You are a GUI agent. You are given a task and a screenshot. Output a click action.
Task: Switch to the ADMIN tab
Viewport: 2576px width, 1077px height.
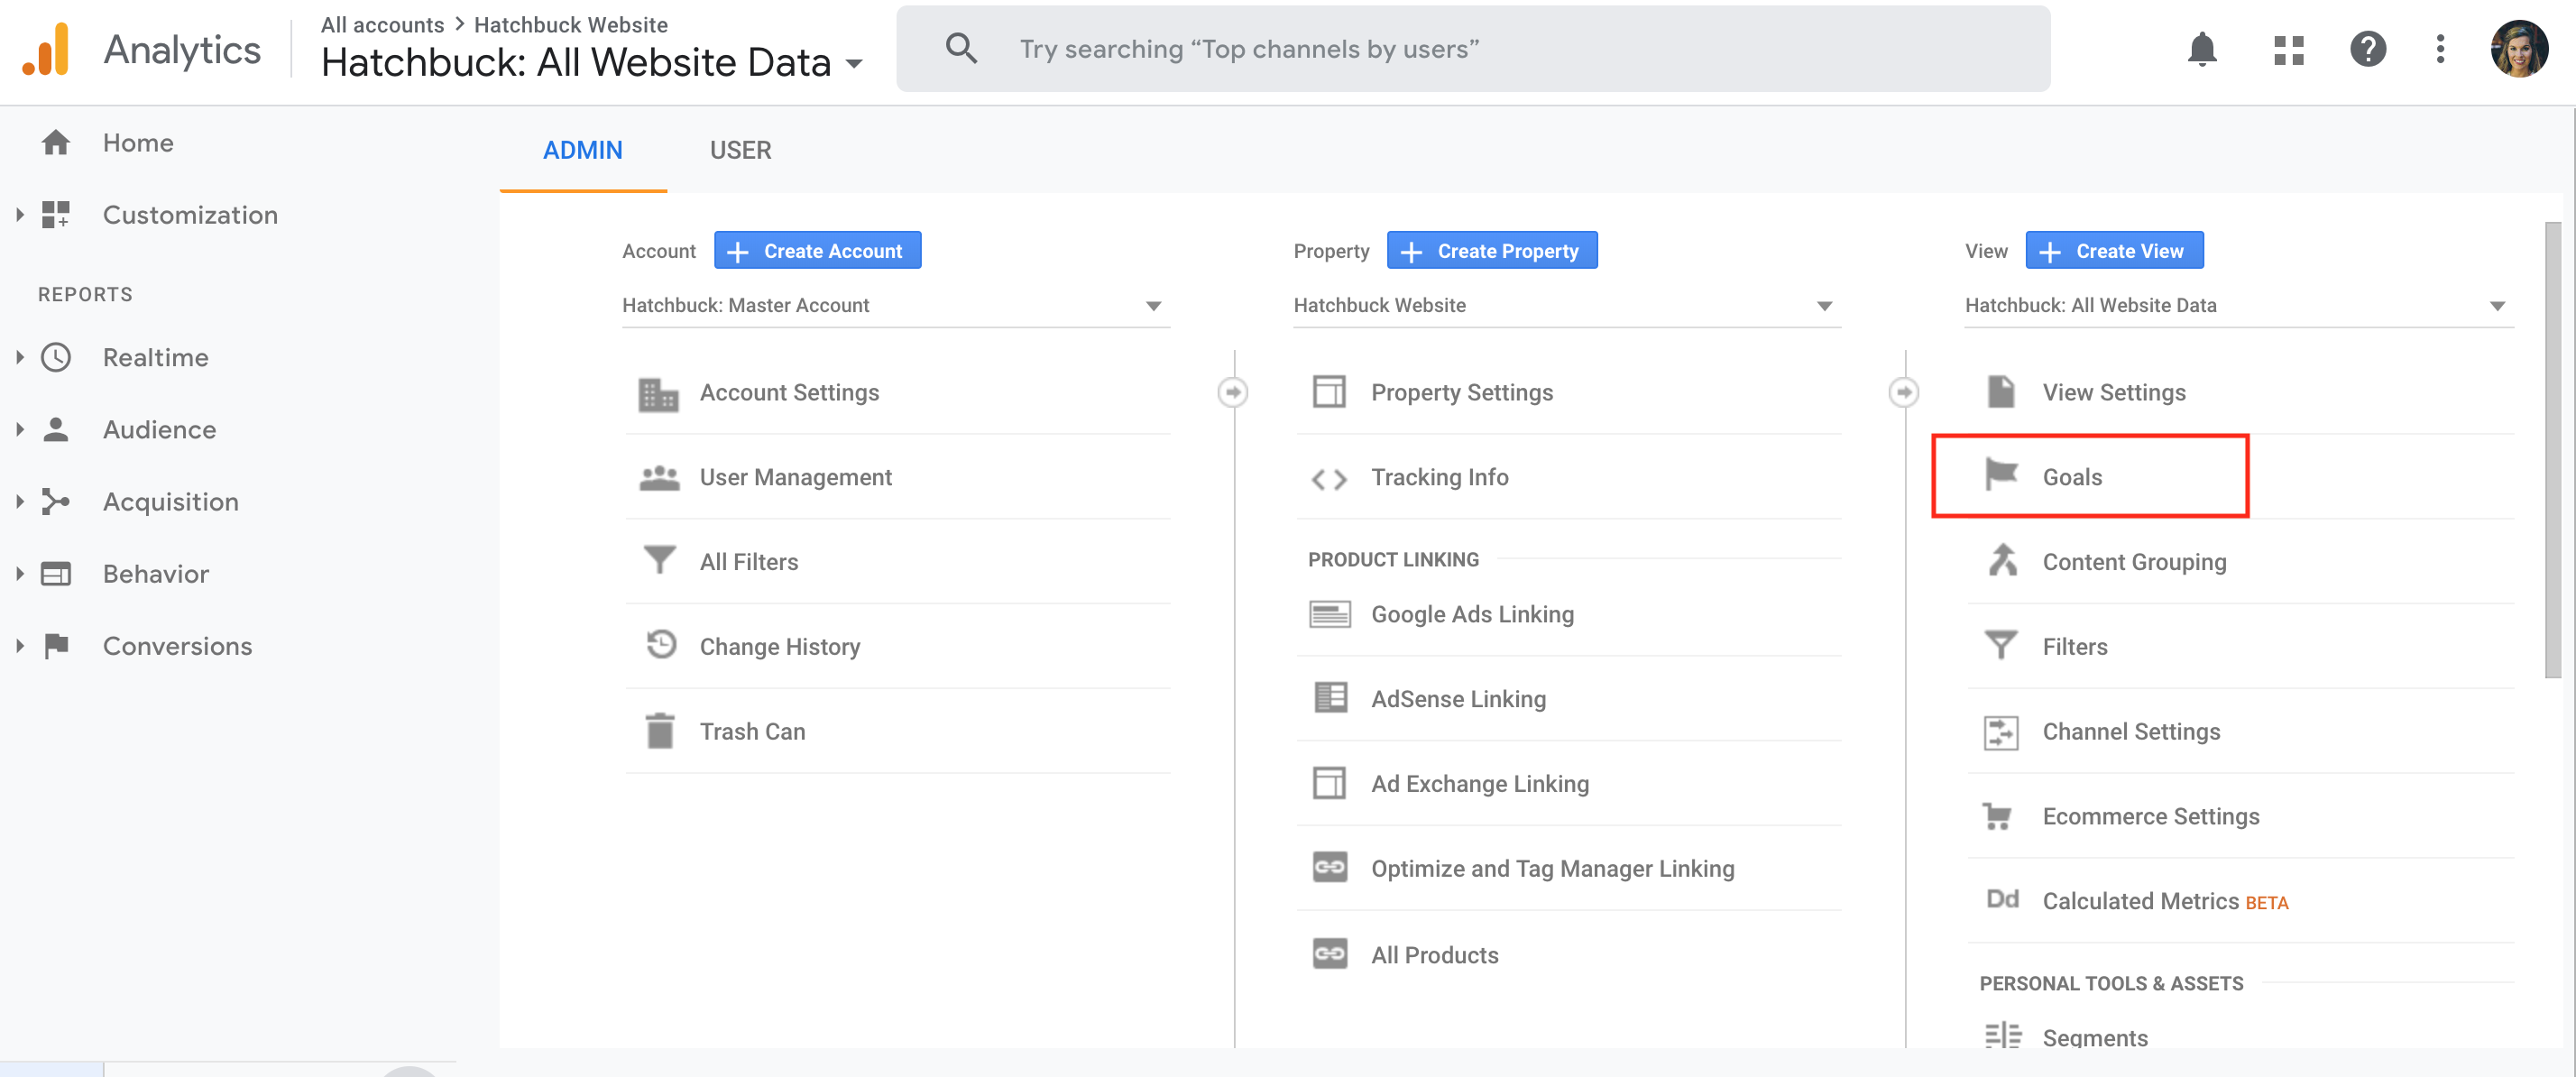click(582, 150)
